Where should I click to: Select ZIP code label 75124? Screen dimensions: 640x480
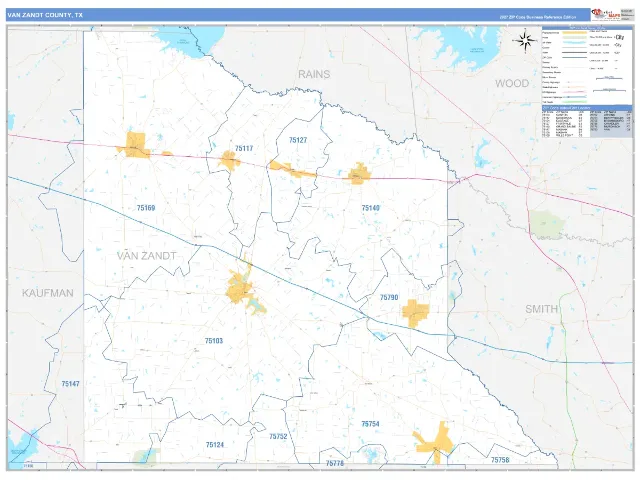pyautogui.click(x=215, y=445)
